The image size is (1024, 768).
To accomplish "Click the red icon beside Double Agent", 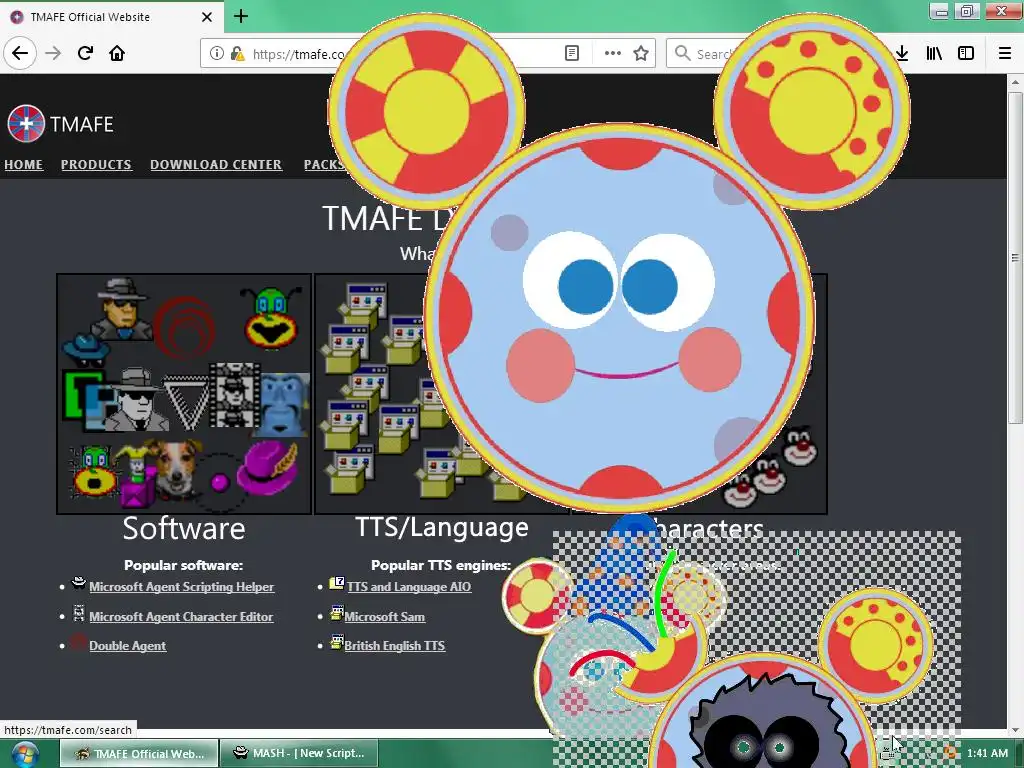I will [x=78, y=642].
